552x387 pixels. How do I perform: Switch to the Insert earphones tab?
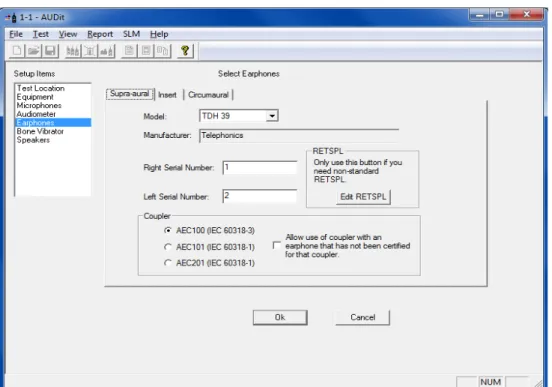point(167,95)
